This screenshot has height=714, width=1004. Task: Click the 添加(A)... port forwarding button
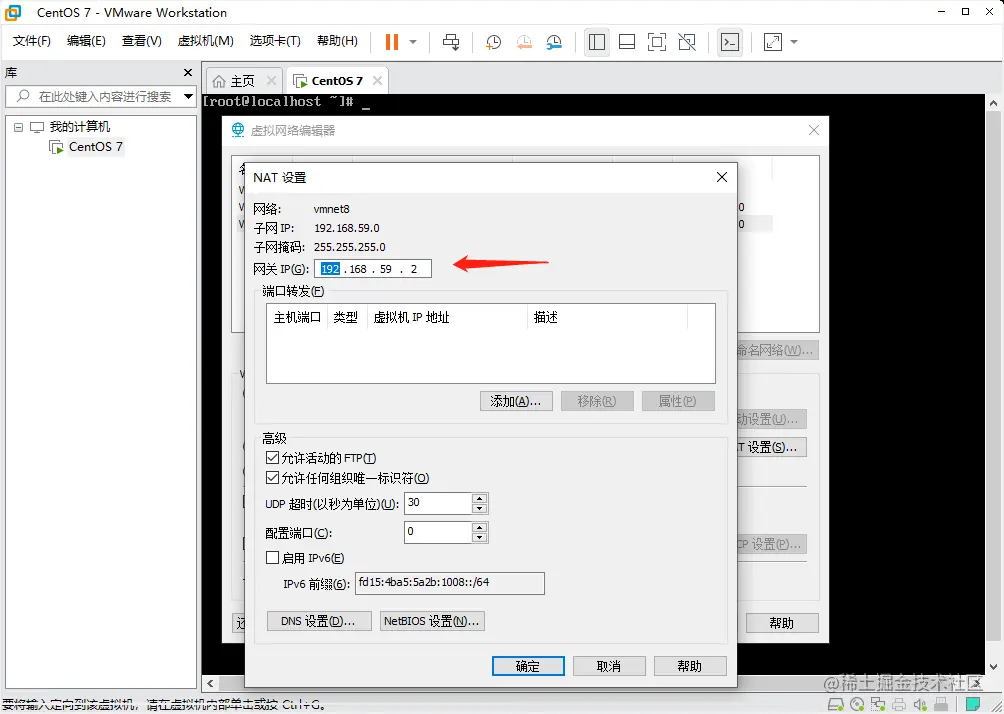(516, 402)
